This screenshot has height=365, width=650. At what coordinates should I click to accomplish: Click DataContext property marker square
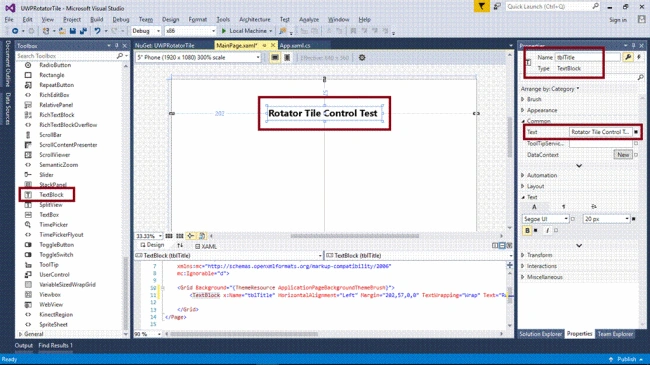coord(636,155)
